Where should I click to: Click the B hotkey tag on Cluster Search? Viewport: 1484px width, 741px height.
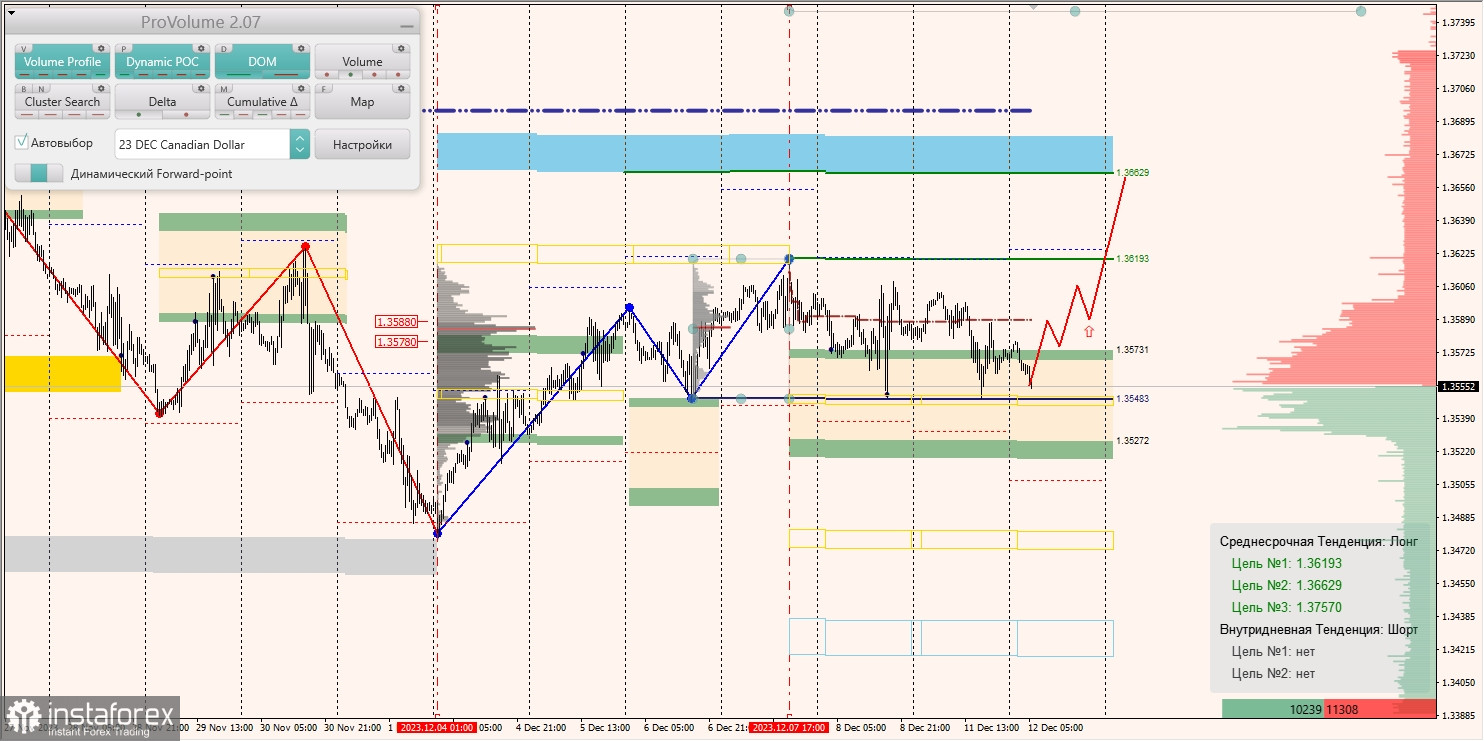point(24,88)
